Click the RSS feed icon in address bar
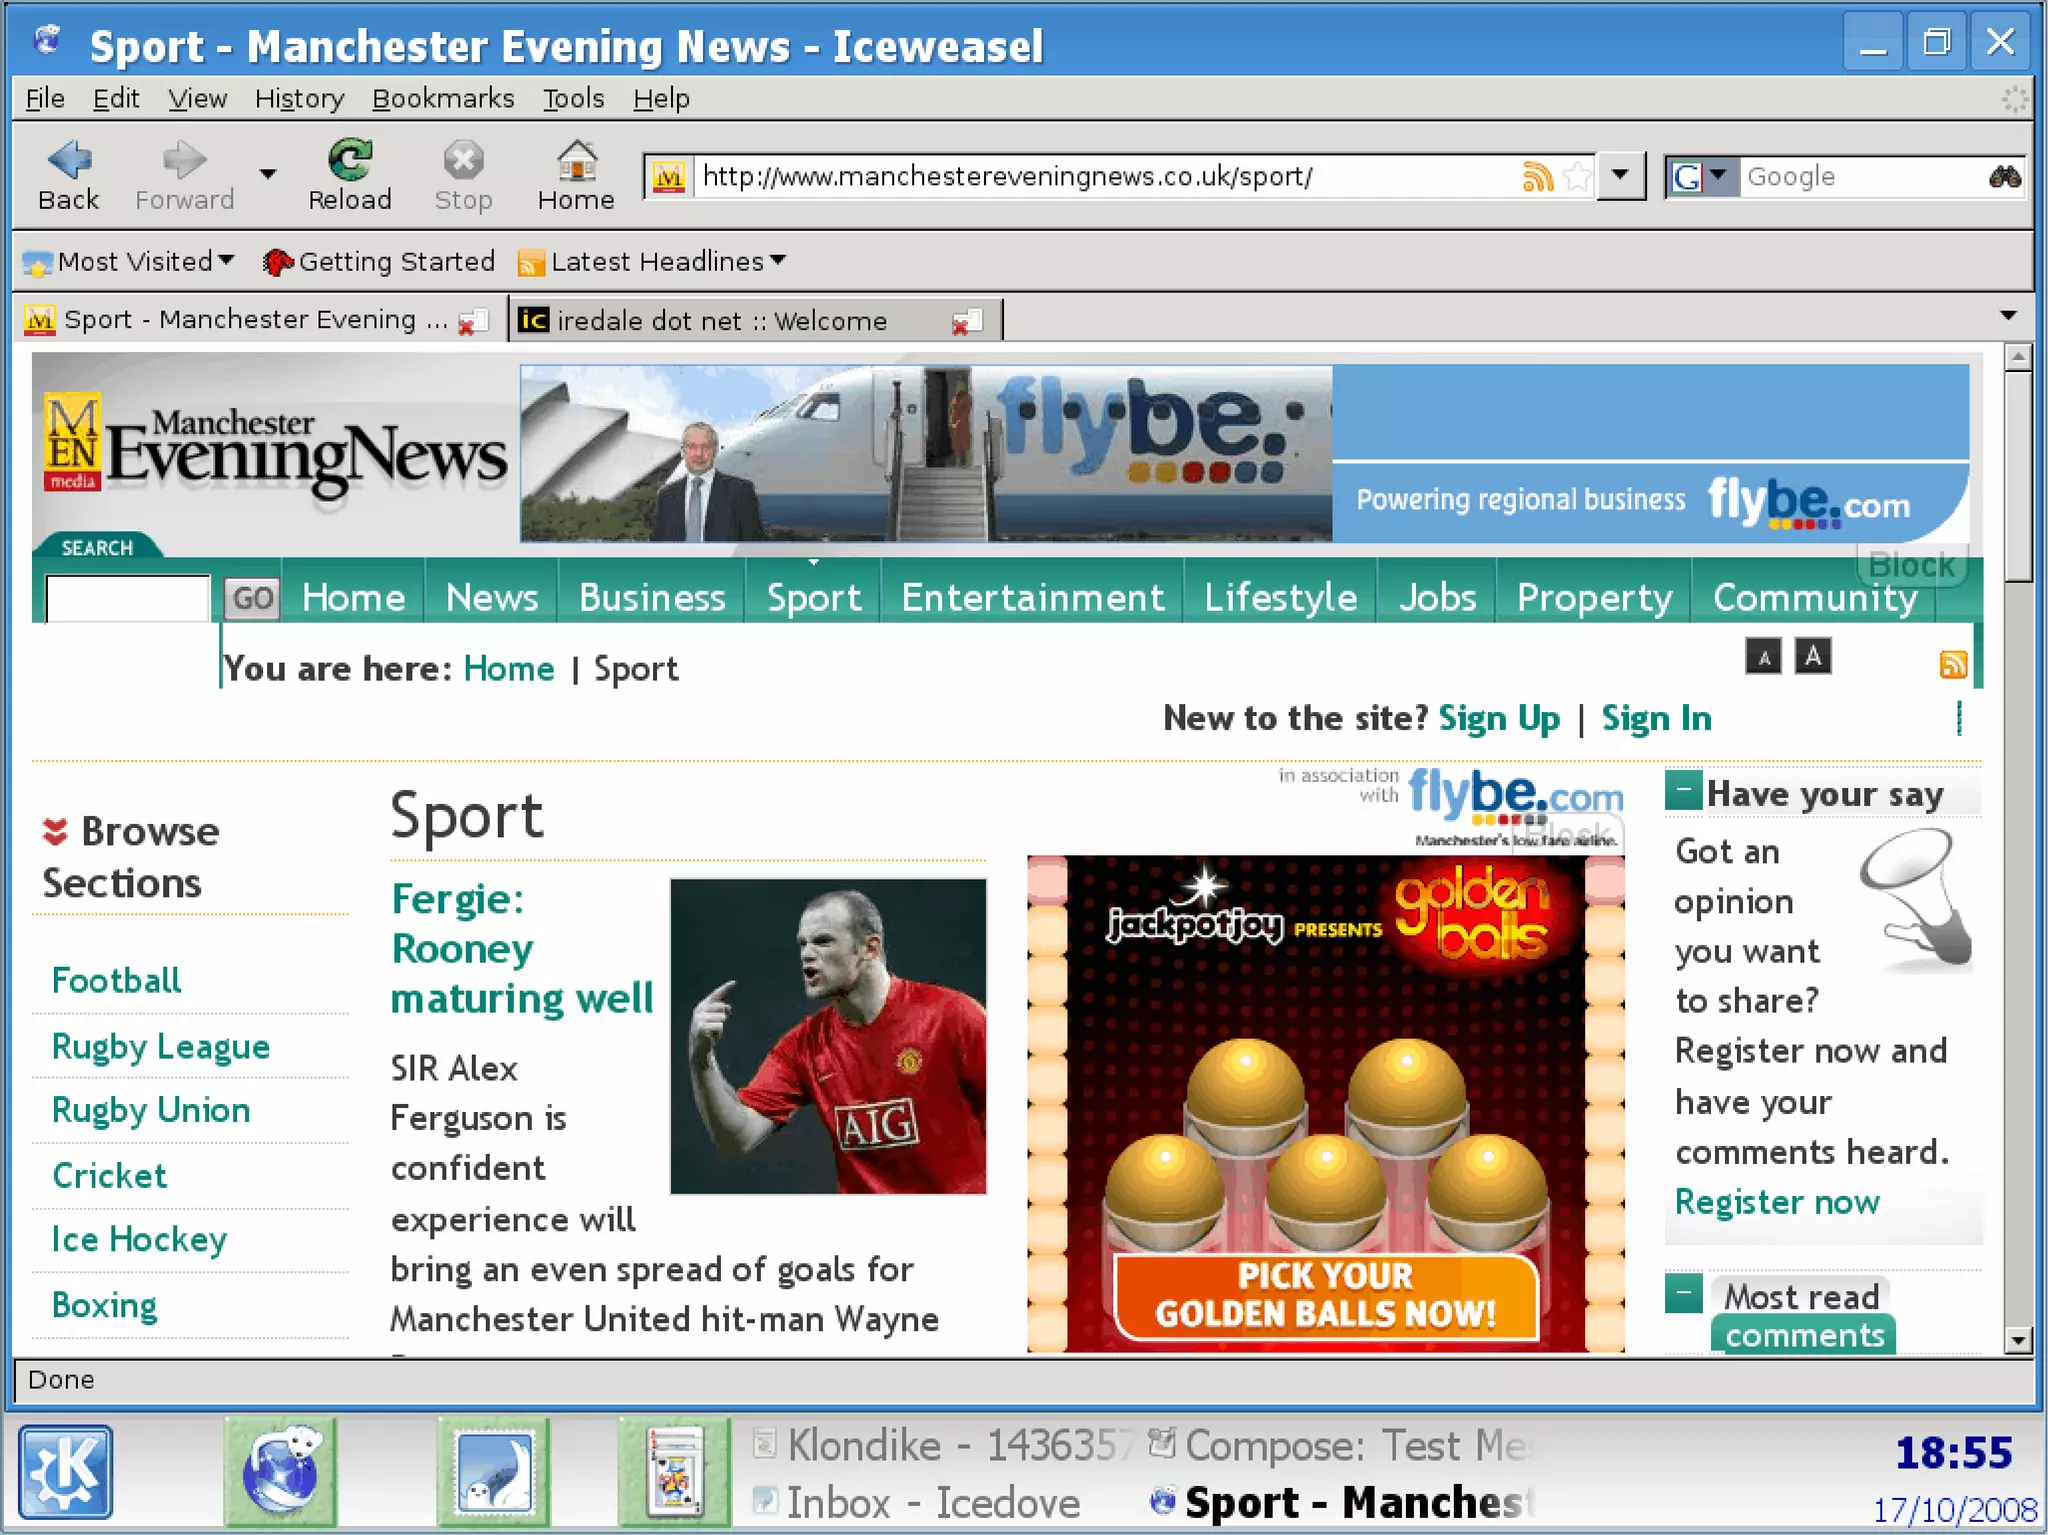This screenshot has height=1535, width=2048. (x=1537, y=177)
